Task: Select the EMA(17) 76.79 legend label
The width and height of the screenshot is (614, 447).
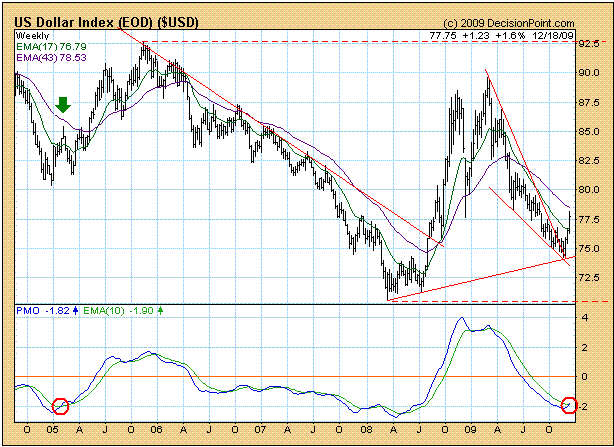Action: point(49,46)
